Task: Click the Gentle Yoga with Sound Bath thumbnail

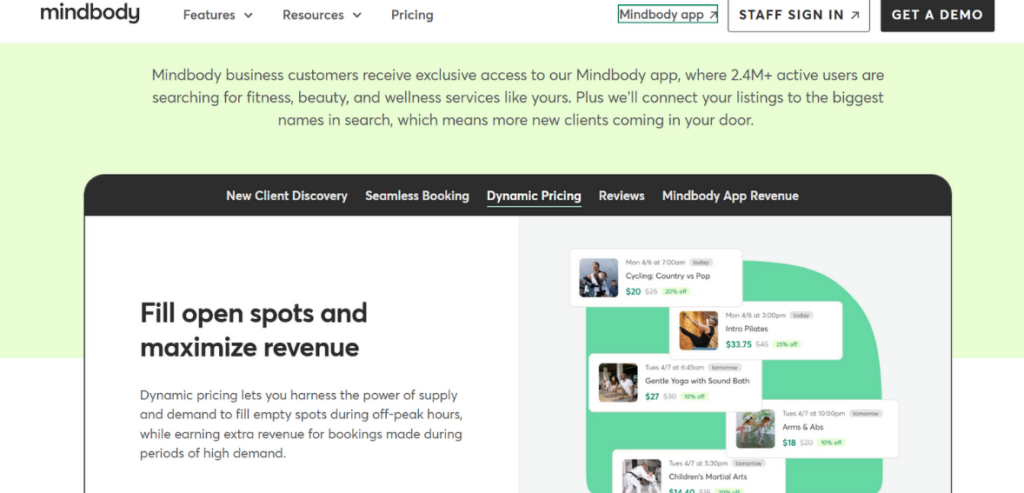Action: click(618, 383)
